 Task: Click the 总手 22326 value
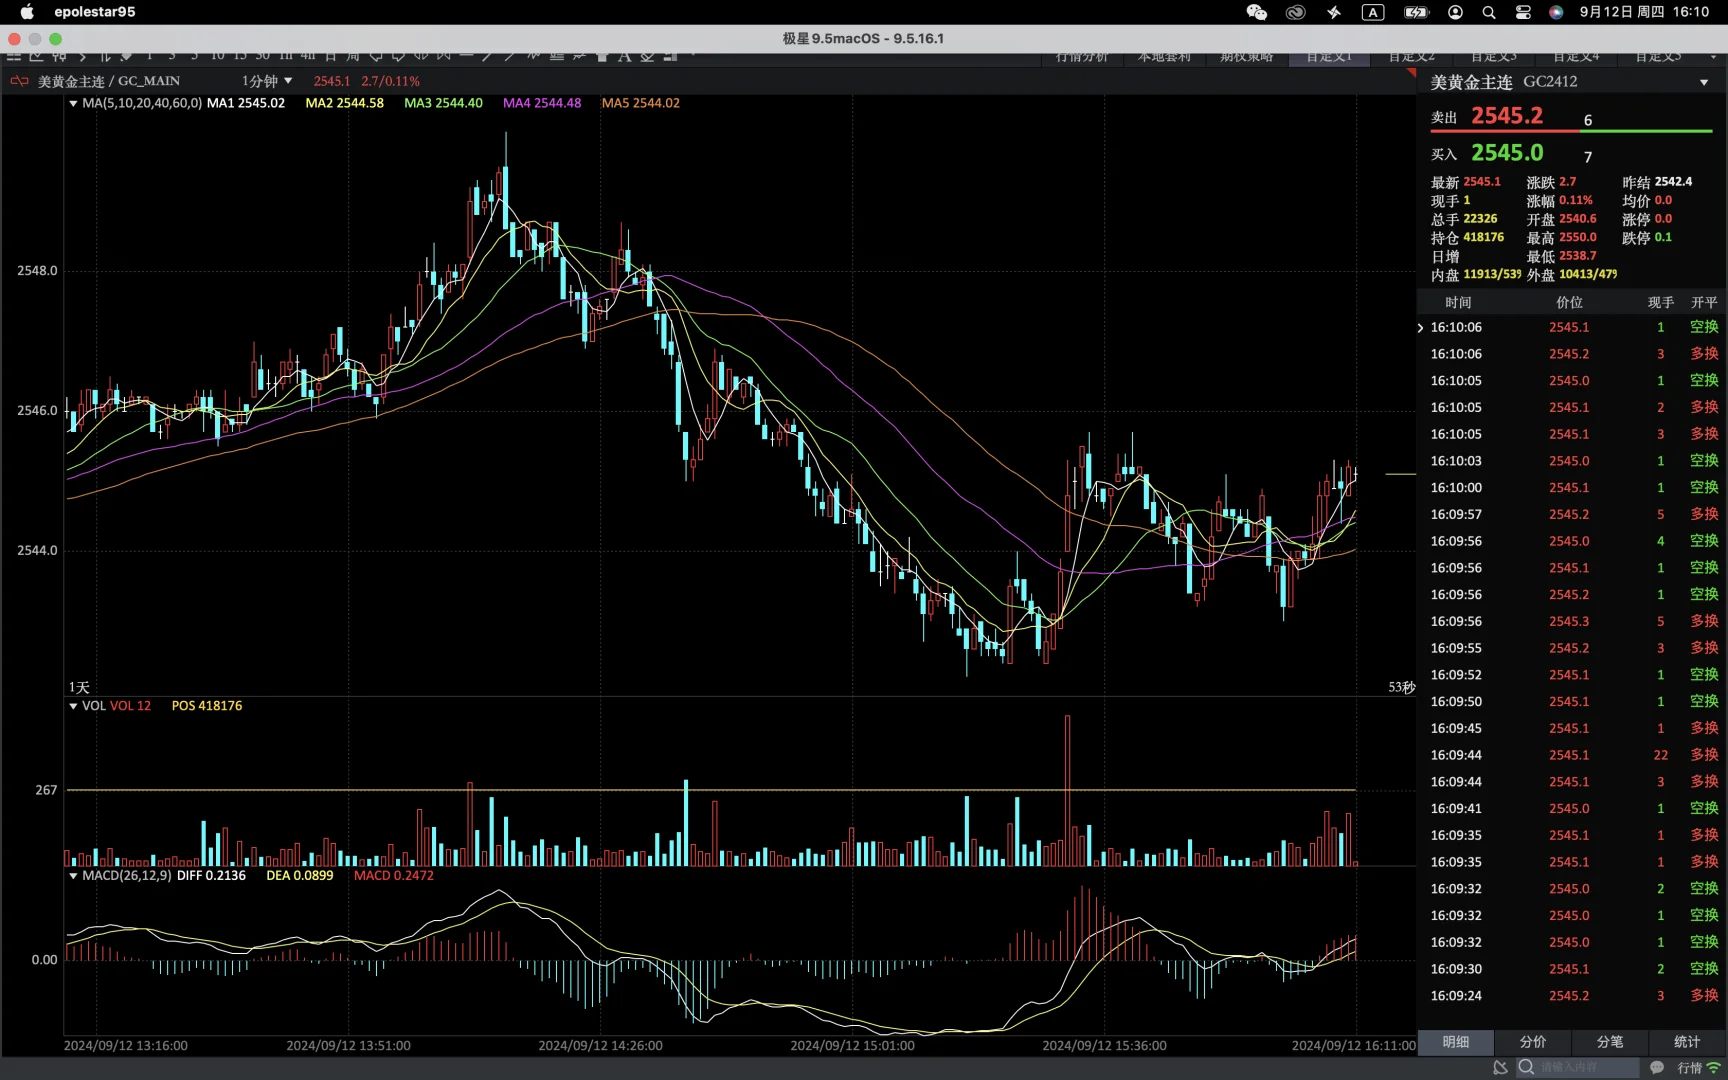pos(1480,219)
